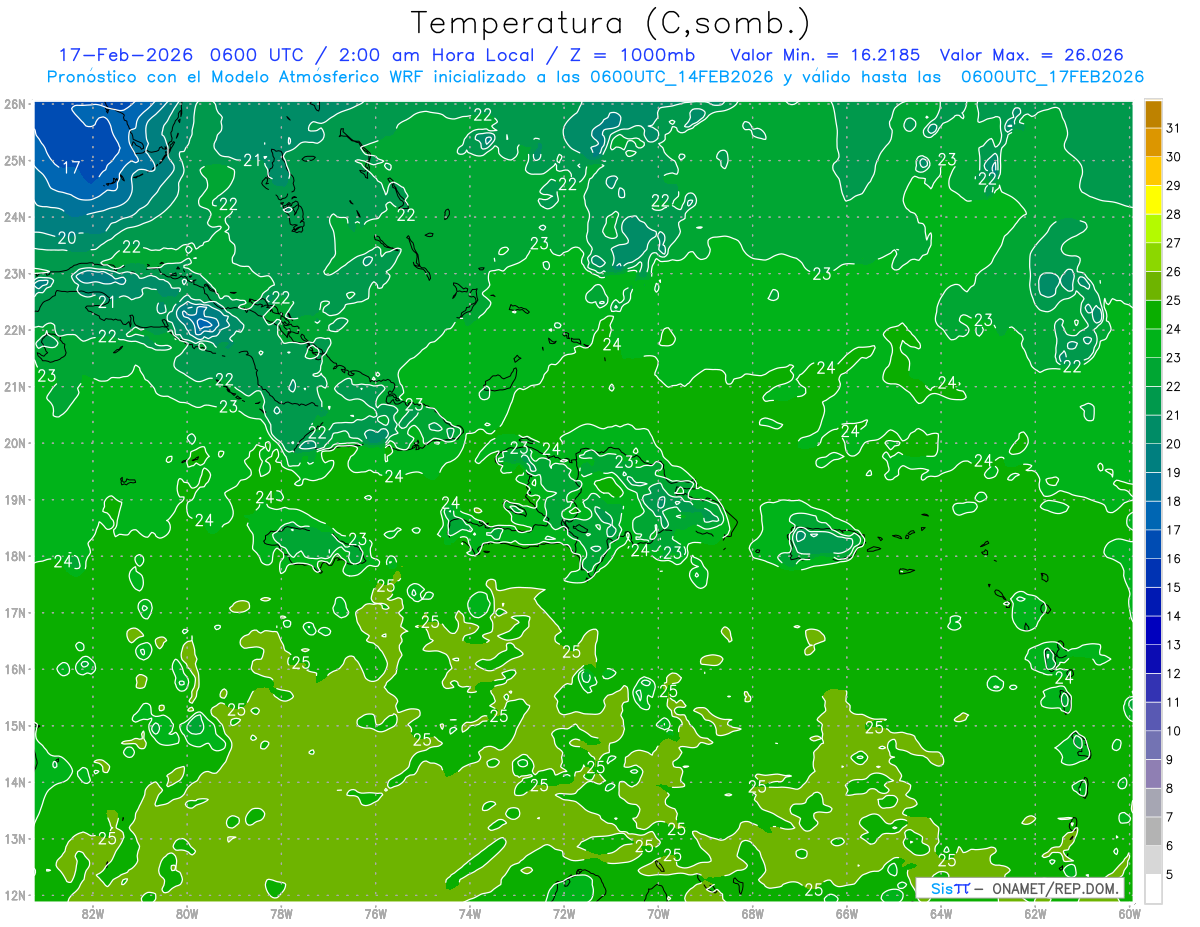Click the '62W' longitude axis label
Viewport: 1200px width, 927px height.
pyautogui.click(x=1035, y=913)
